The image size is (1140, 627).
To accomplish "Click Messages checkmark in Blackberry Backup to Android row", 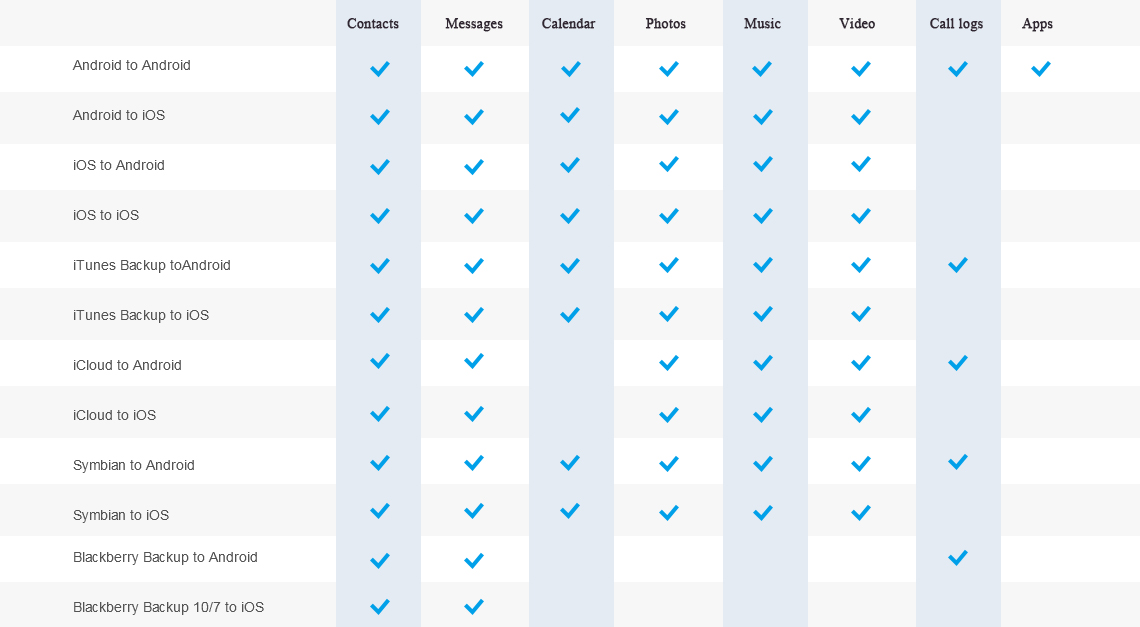I will click(474, 561).
